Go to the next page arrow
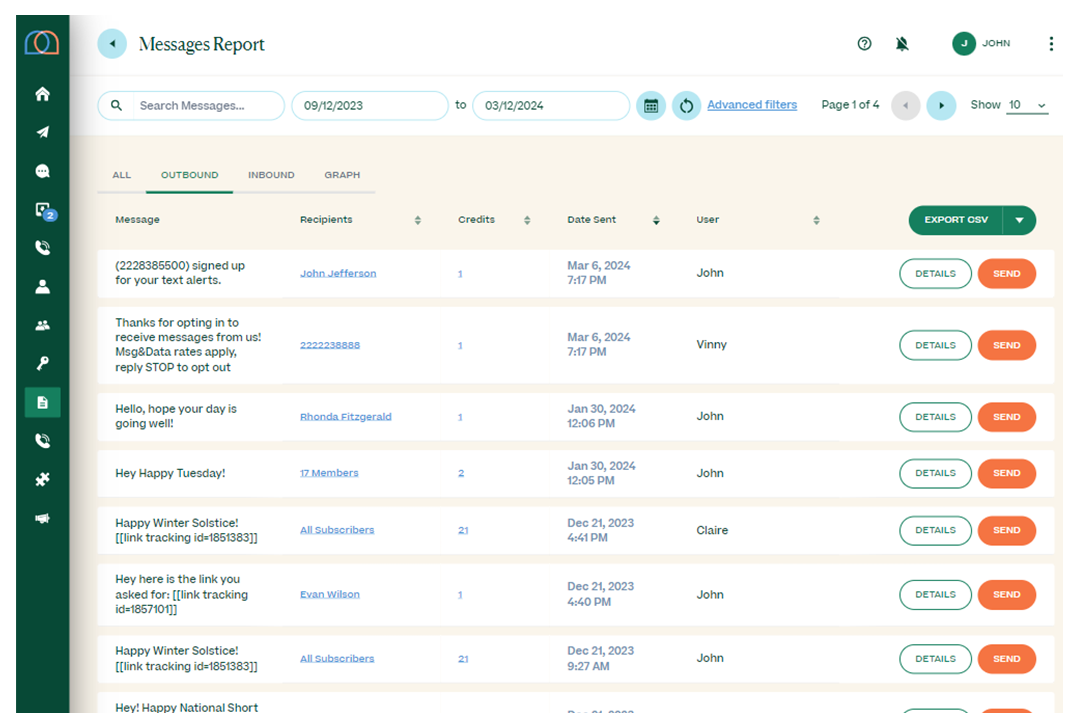The image size is (1080, 727). tap(941, 106)
